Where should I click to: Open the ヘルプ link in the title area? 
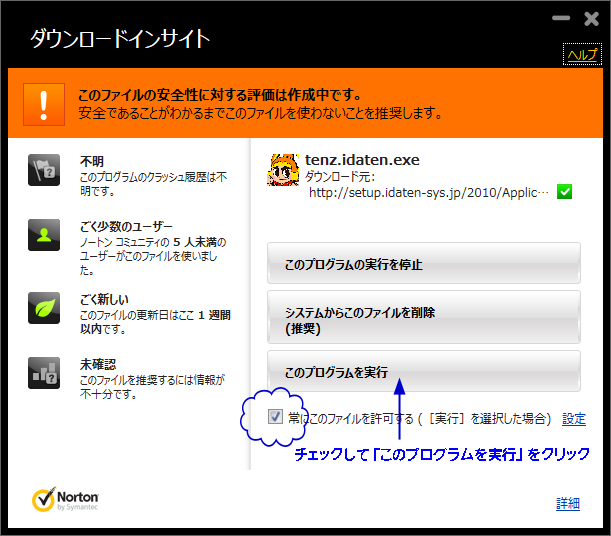581,55
